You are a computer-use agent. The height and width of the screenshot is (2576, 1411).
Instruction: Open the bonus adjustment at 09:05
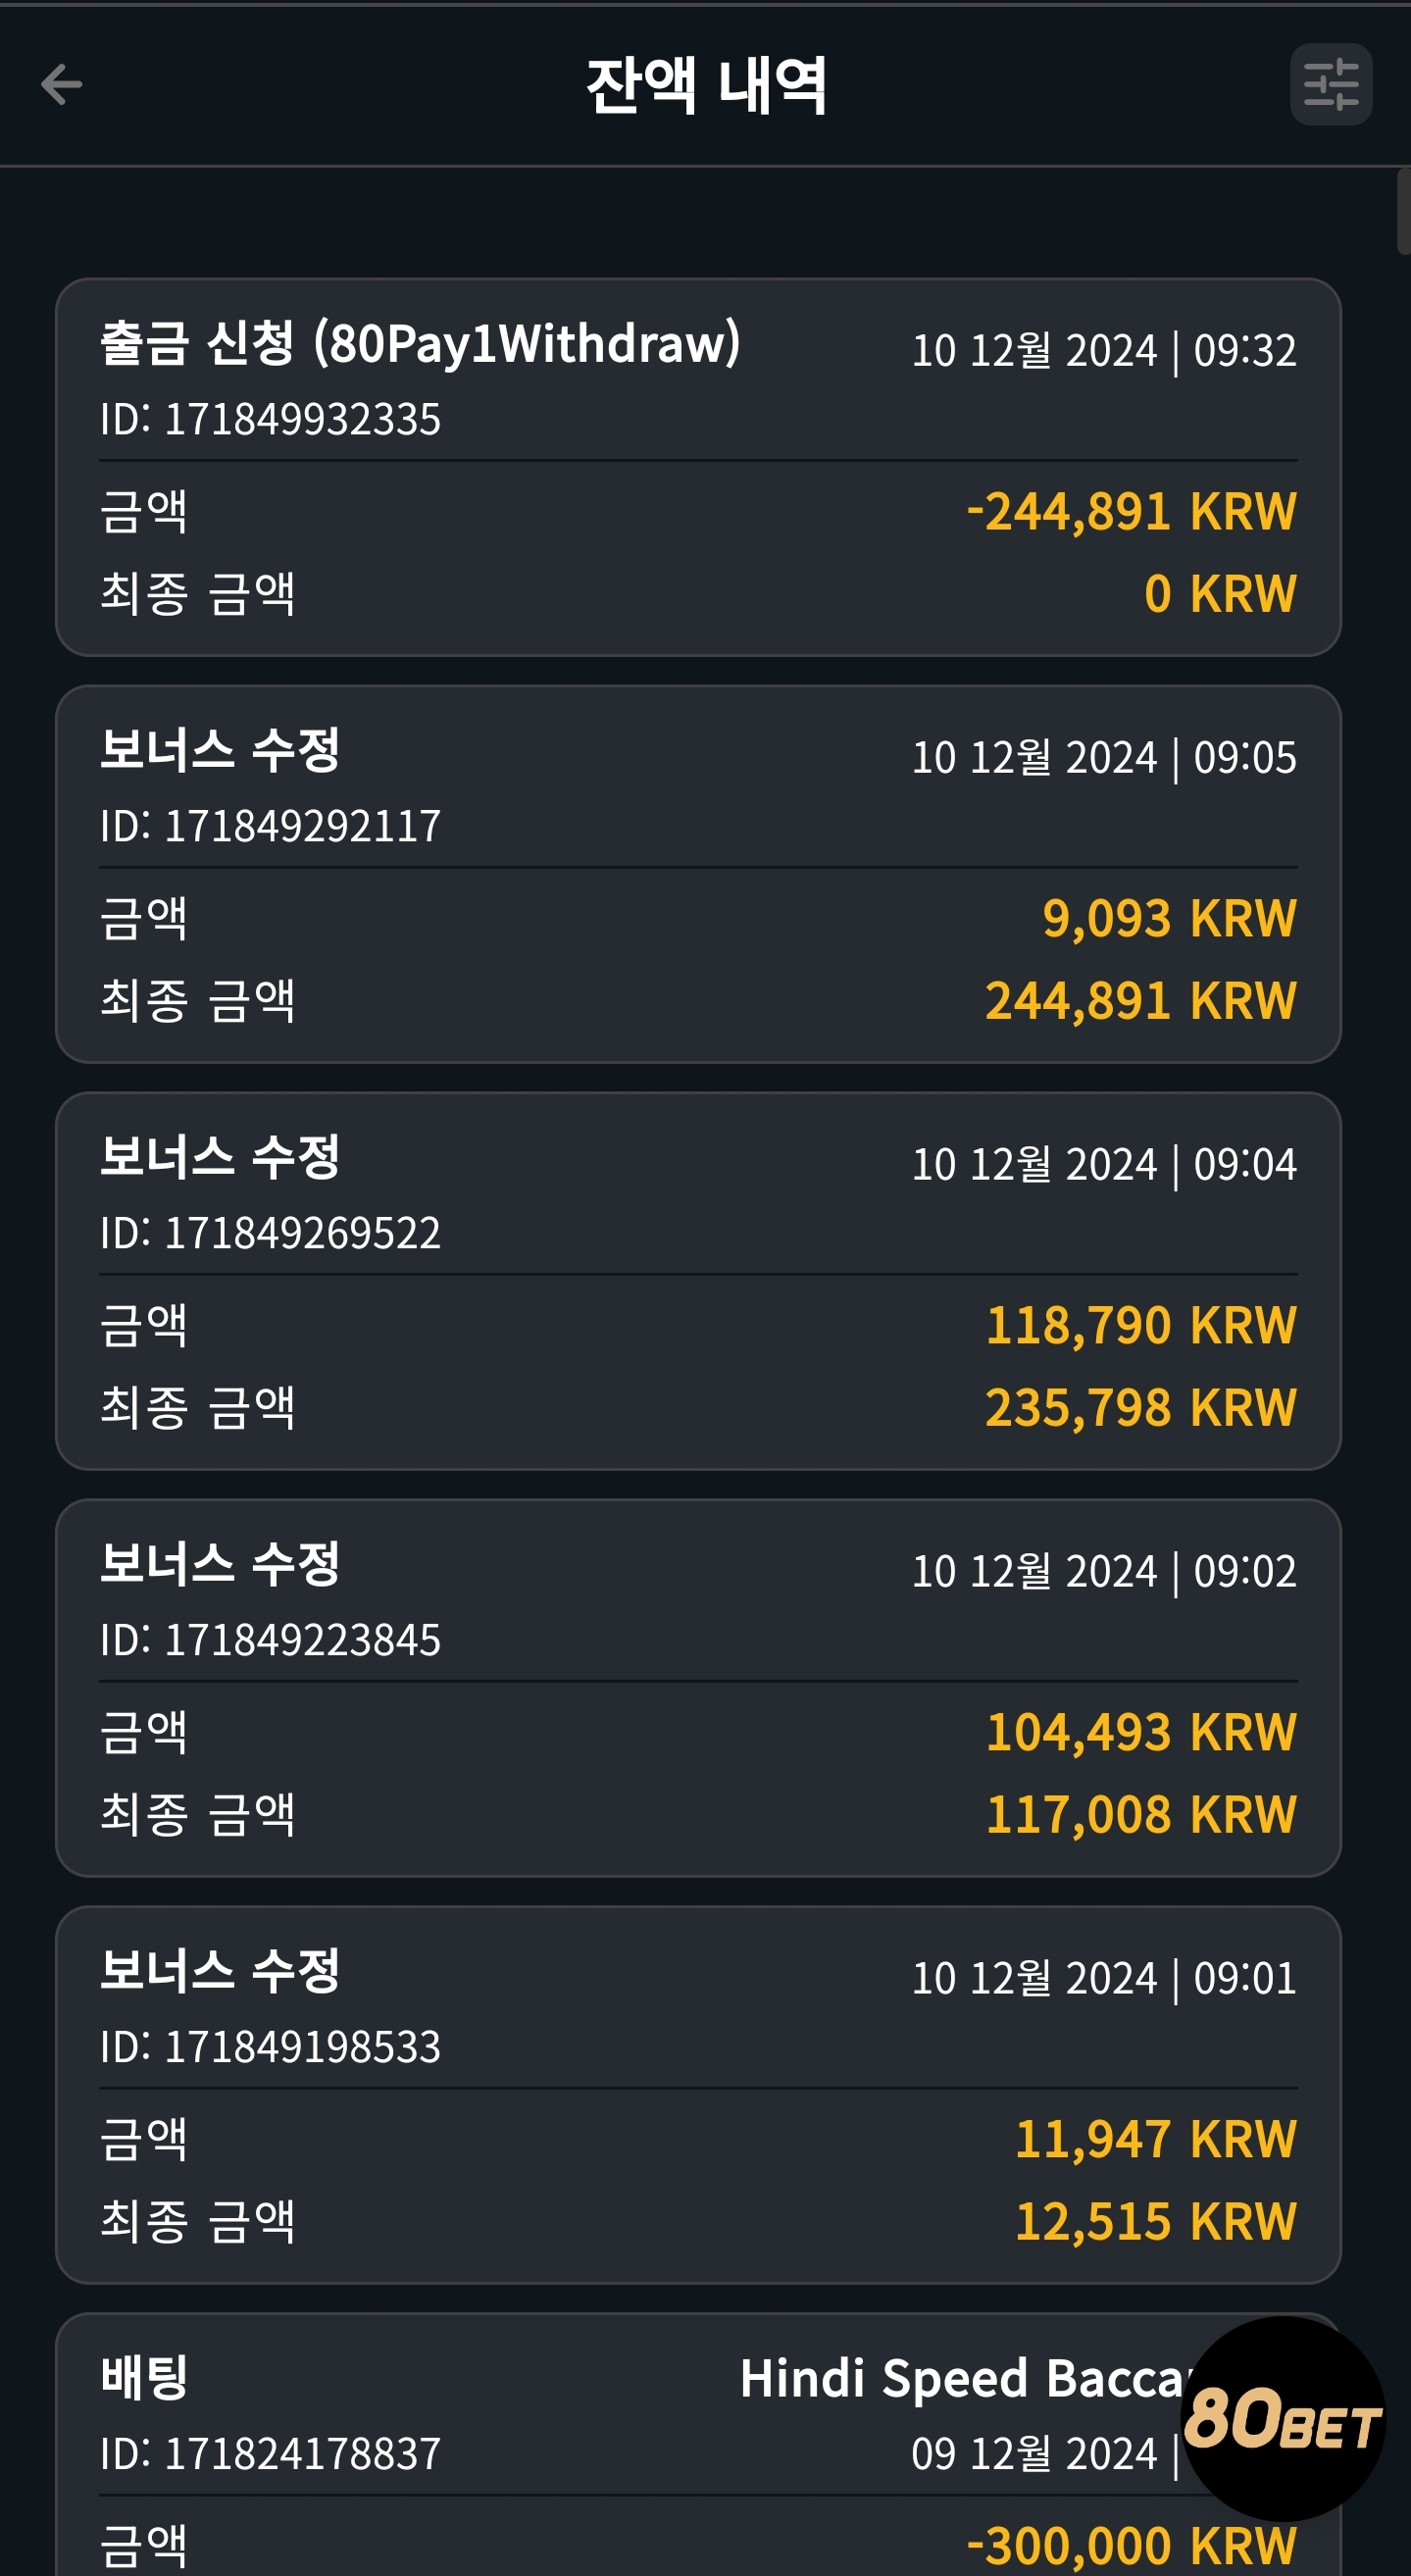pyautogui.click(x=698, y=874)
